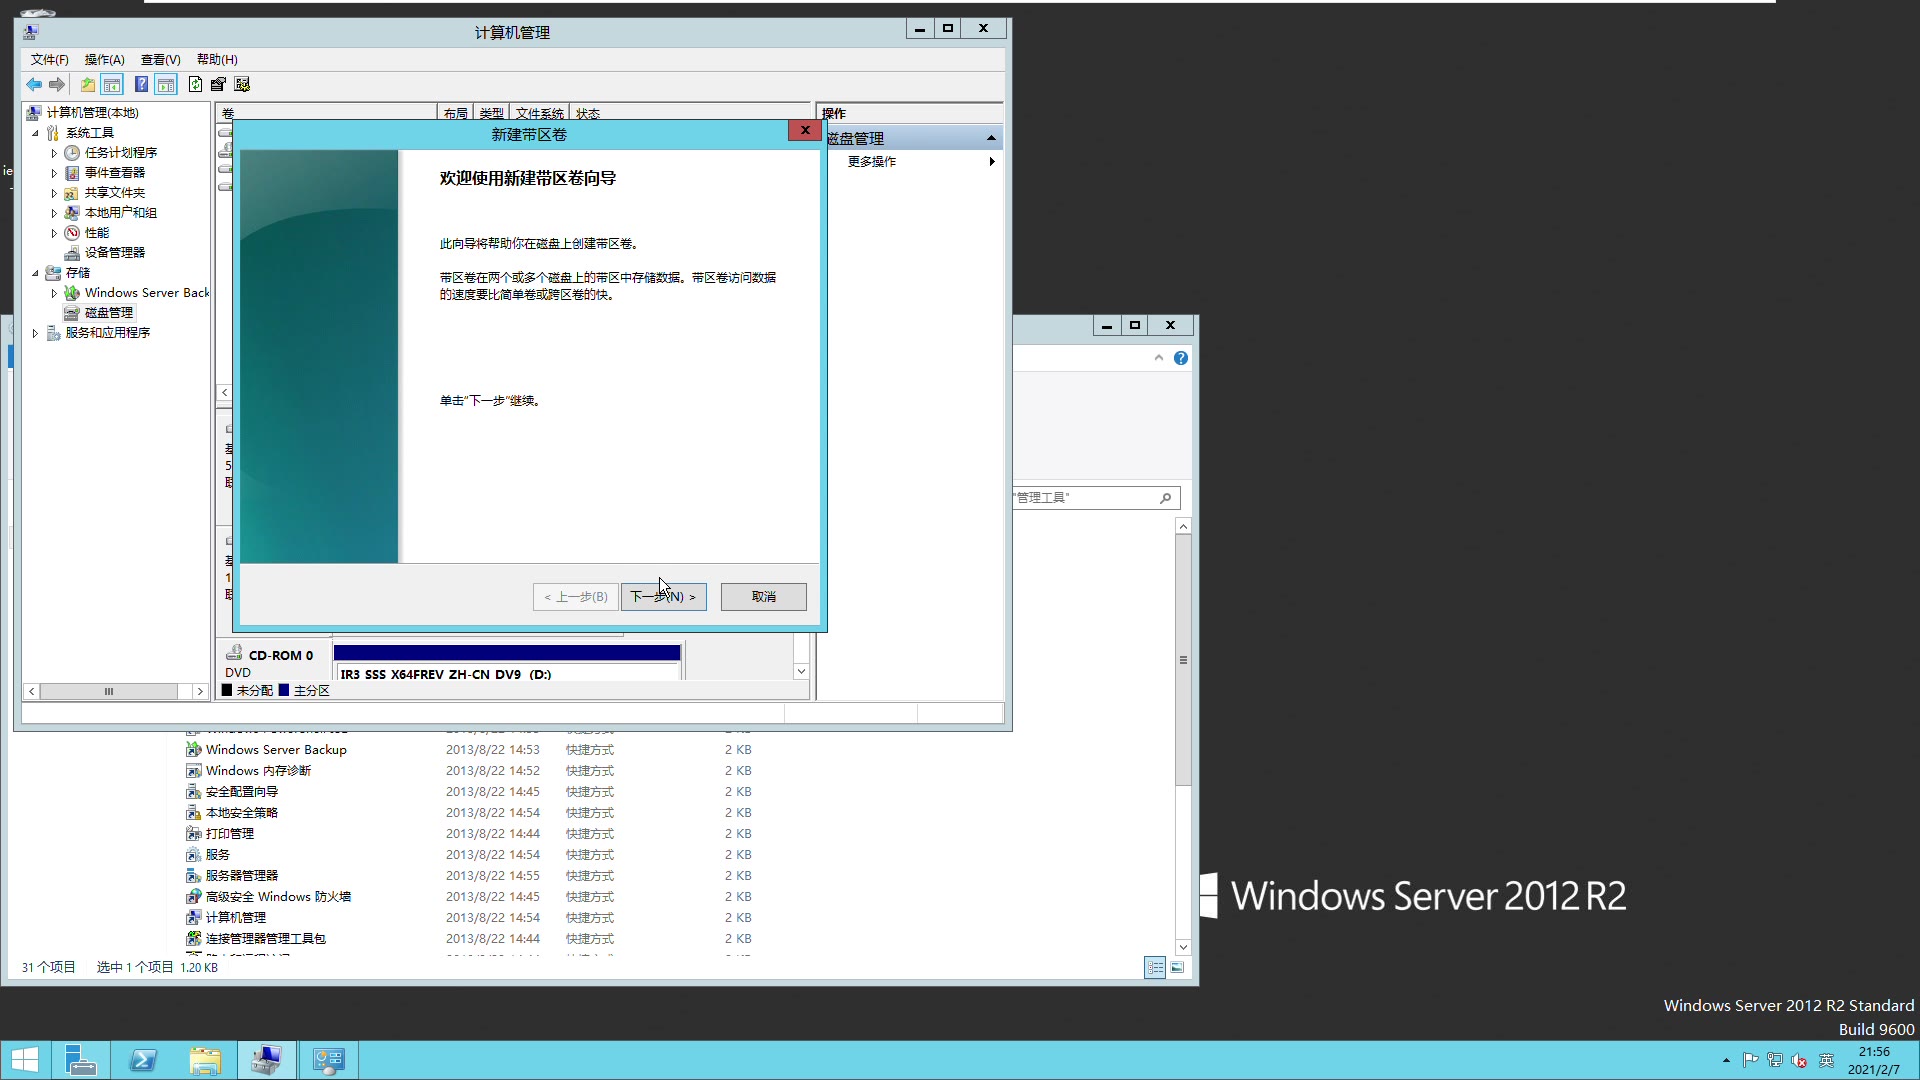Select 打印管理 in the Explorer list
Screen dimensions: 1920x1080
click(230, 834)
